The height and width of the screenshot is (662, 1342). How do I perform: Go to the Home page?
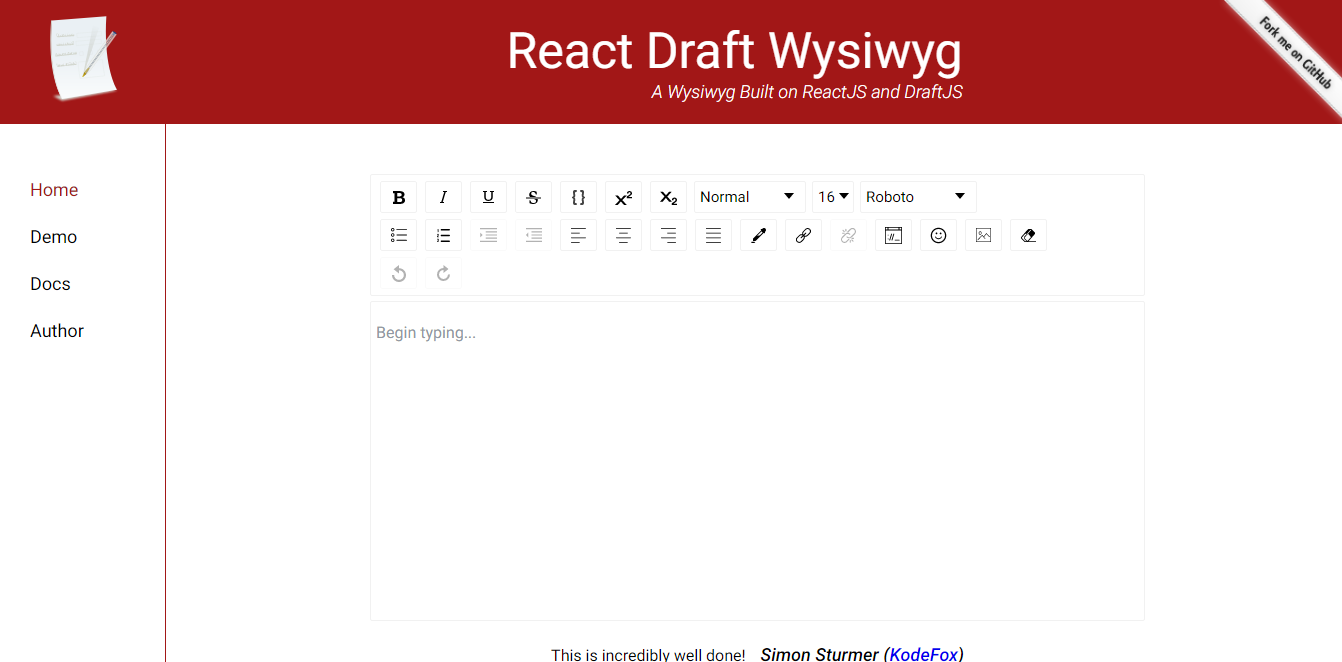(54, 190)
